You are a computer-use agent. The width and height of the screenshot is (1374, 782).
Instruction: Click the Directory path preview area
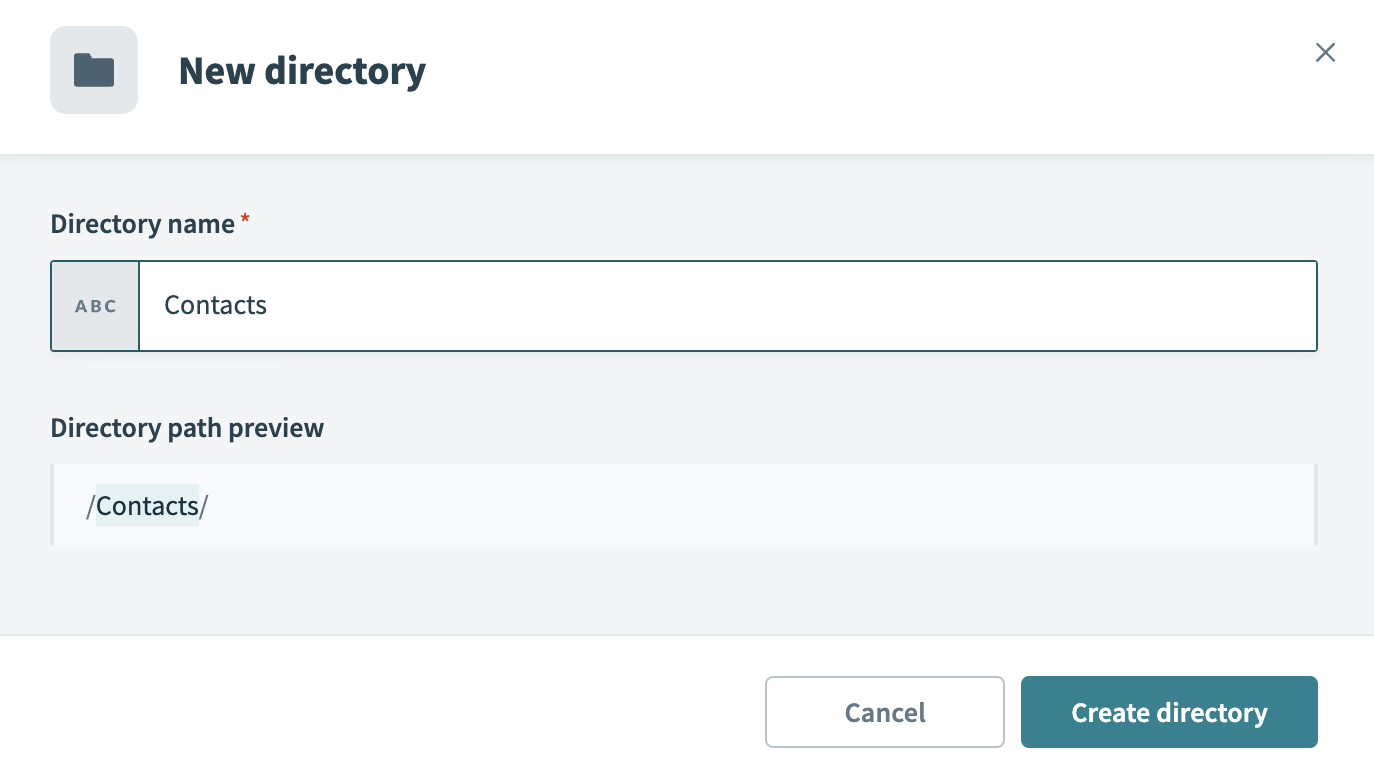[x=683, y=505]
